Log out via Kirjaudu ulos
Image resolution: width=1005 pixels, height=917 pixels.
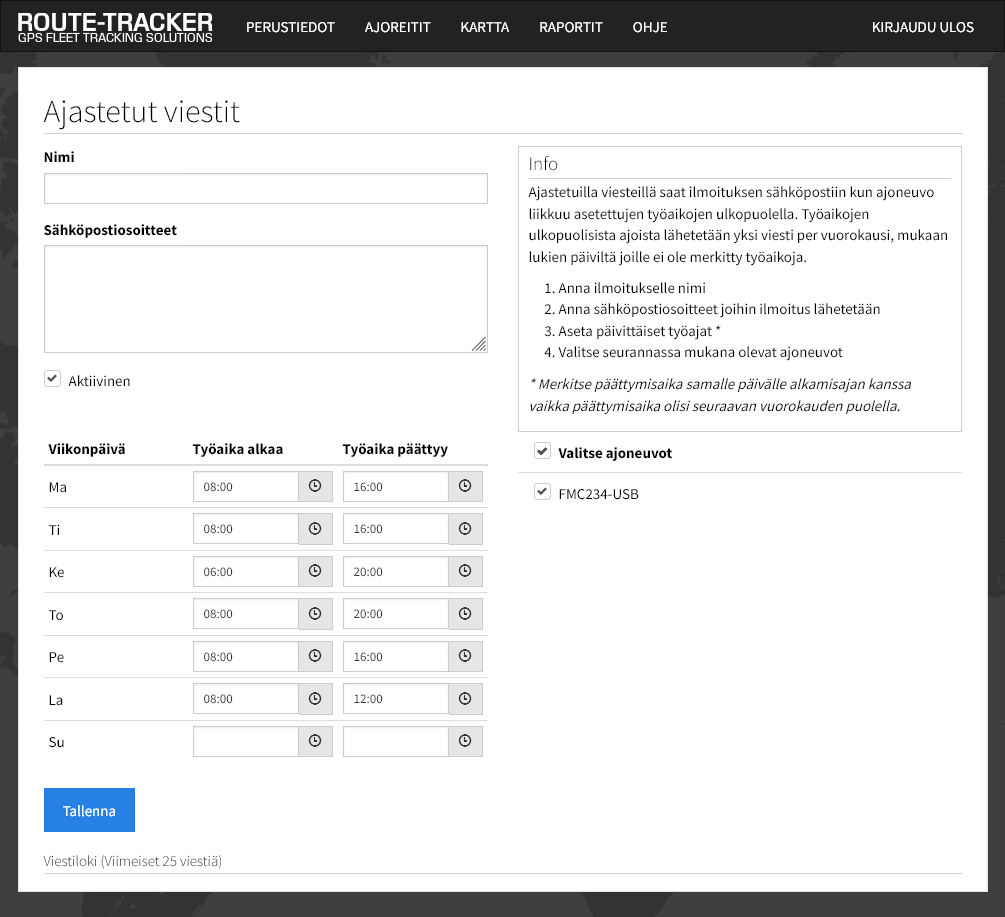point(922,27)
